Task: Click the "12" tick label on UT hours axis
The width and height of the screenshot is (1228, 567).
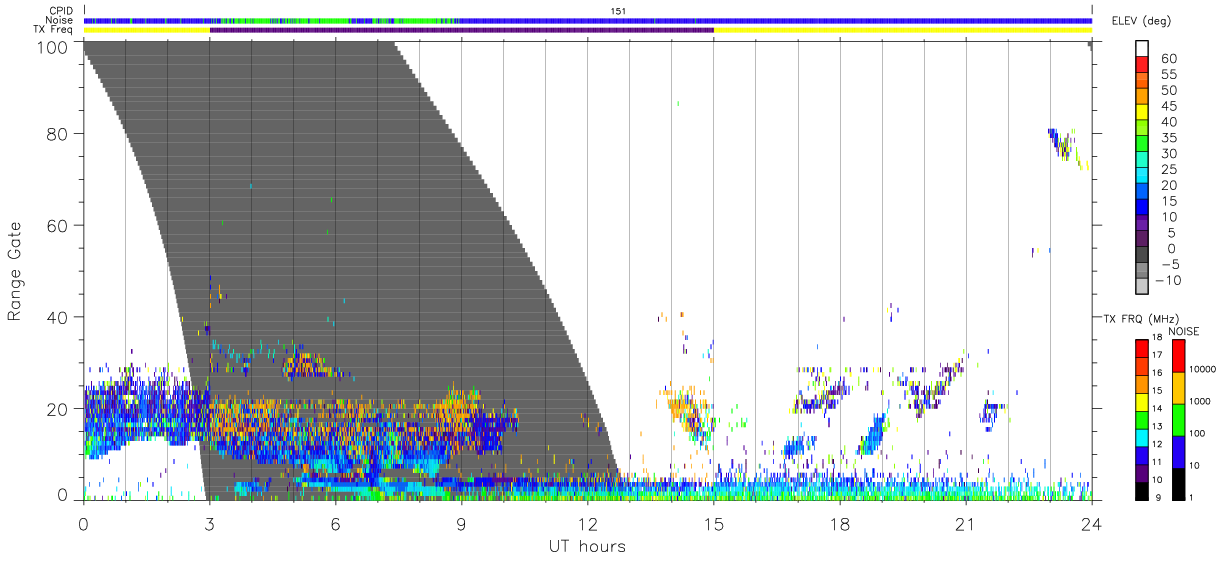Action: tap(587, 523)
